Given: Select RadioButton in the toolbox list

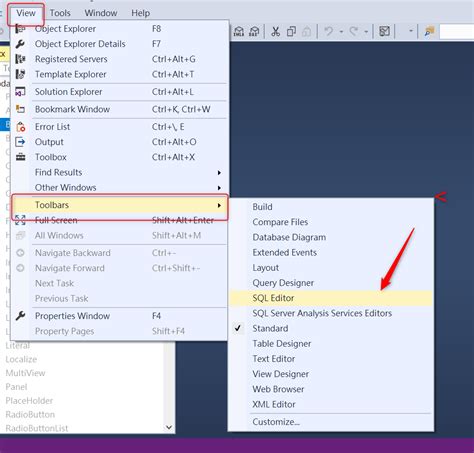Looking at the screenshot, I should tap(30, 414).
